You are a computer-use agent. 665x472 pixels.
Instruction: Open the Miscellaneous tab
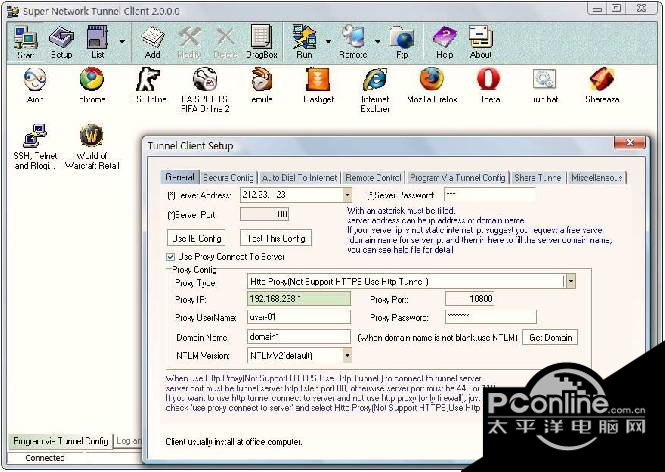tap(597, 177)
